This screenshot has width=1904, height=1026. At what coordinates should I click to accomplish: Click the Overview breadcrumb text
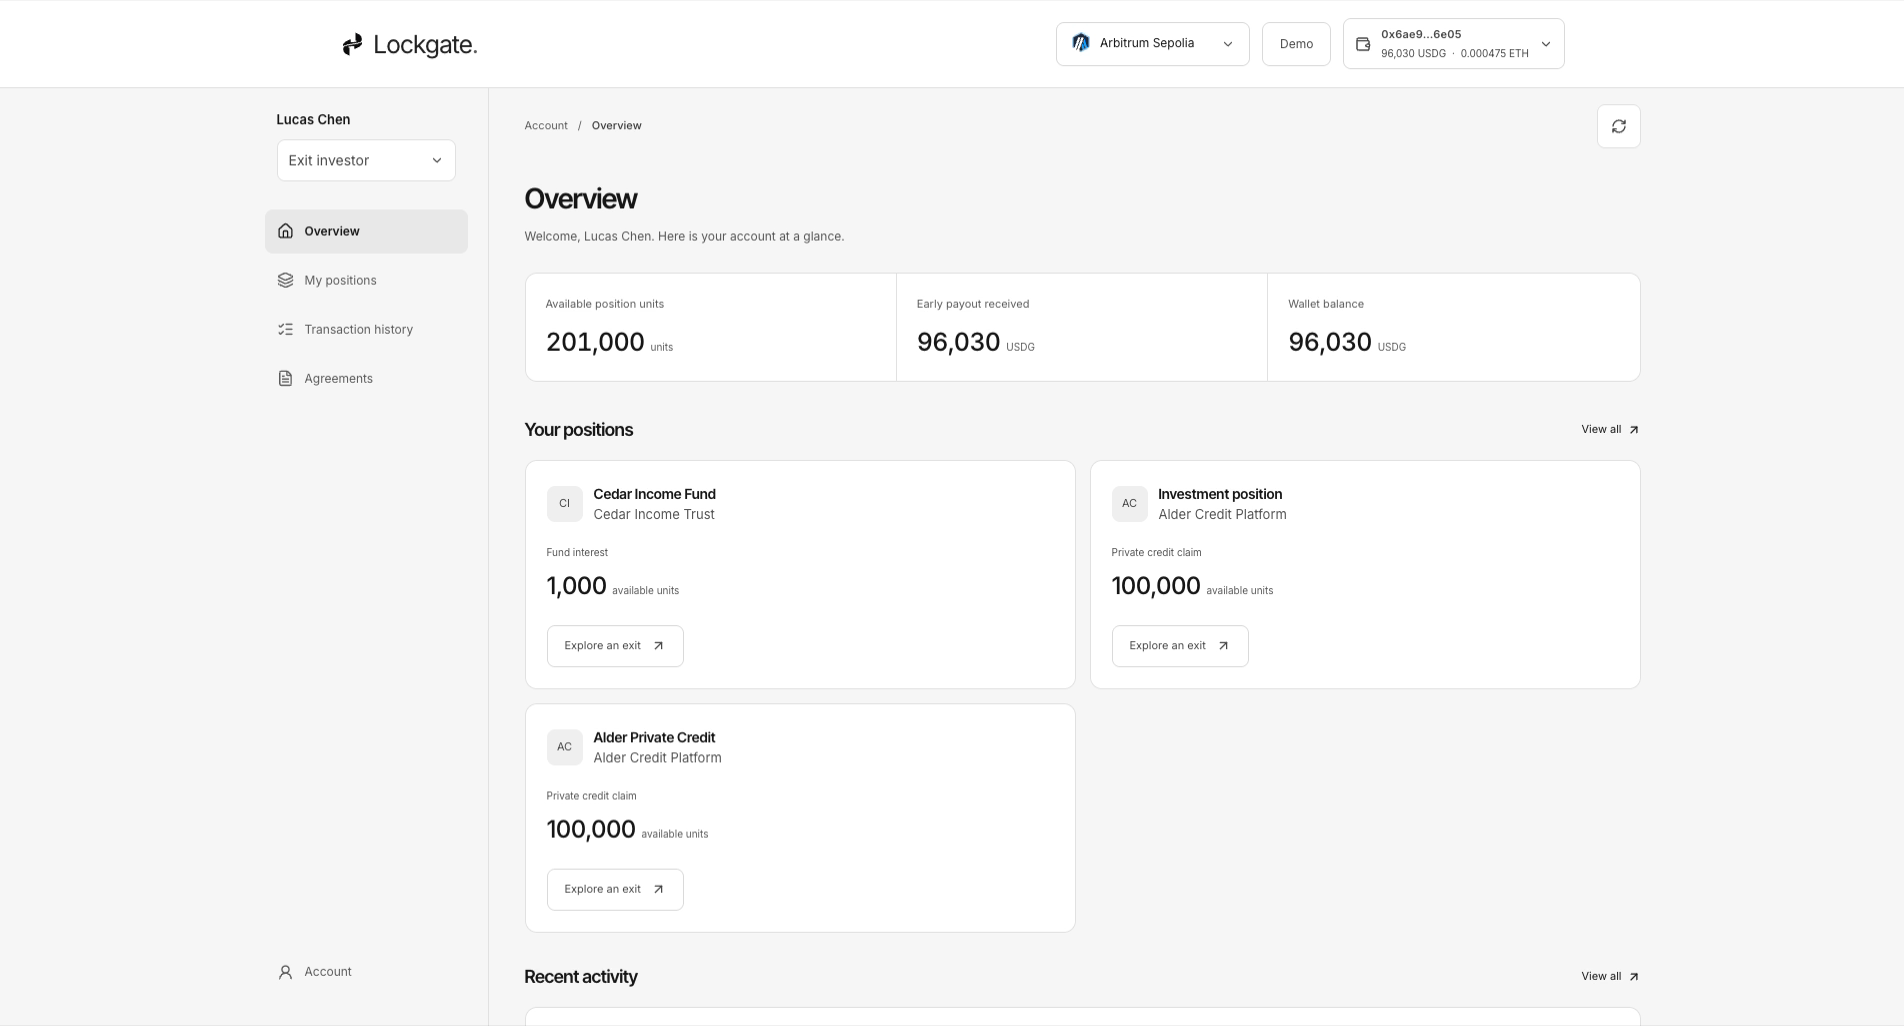coord(616,126)
